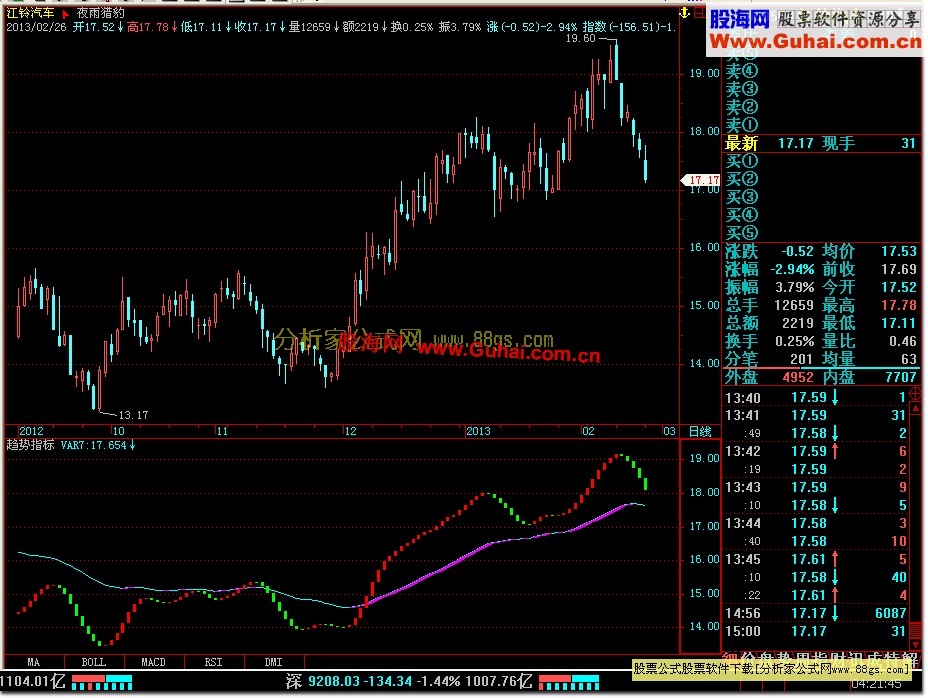Open the MACD indicator tab
This screenshot has height=698, width=928.
tap(154, 662)
